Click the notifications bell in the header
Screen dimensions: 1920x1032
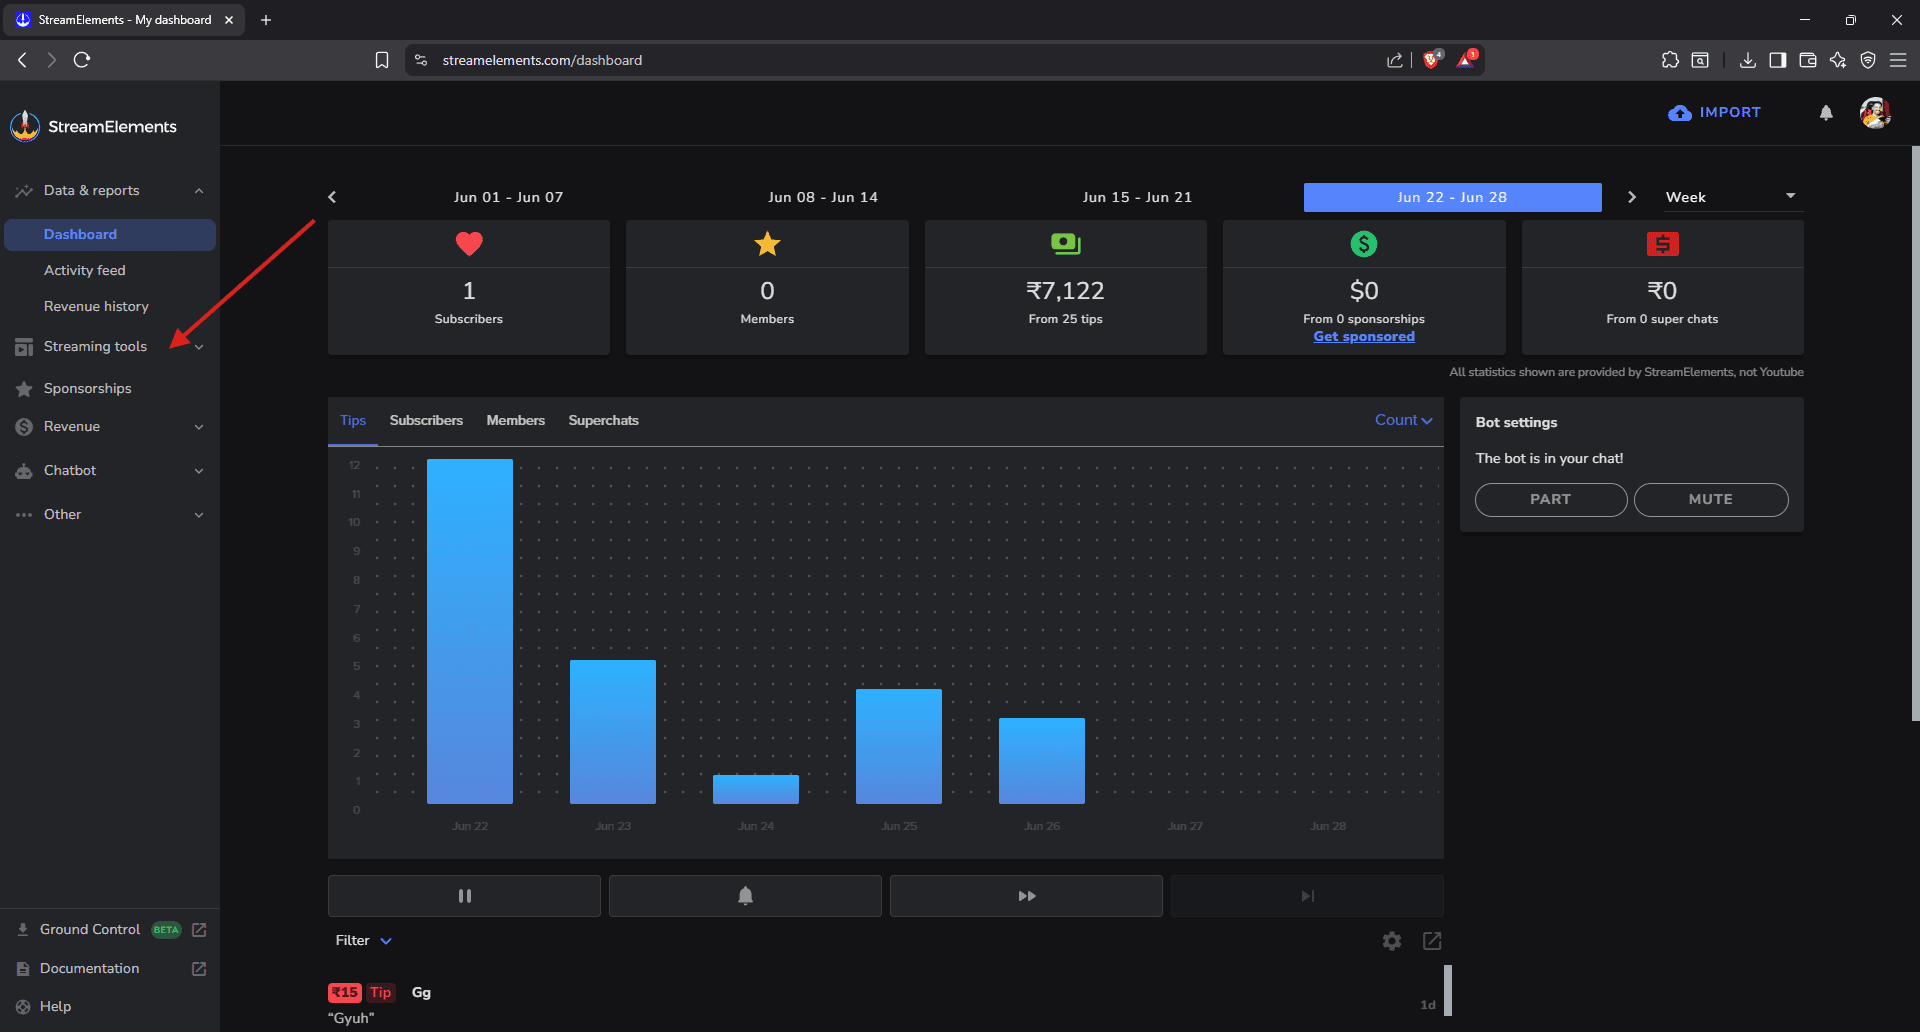point(1826,113)
